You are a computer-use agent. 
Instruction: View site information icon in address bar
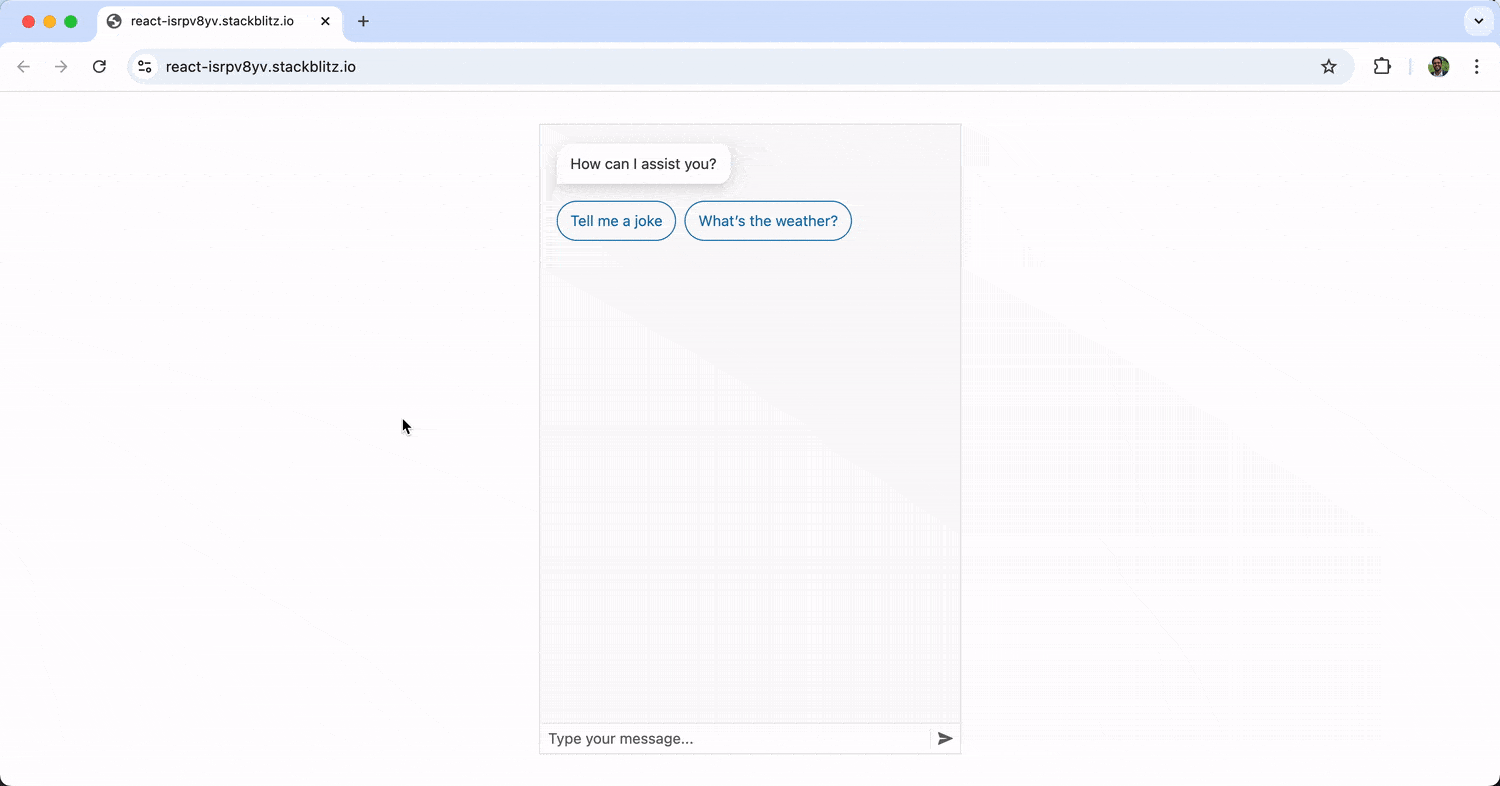145,67
